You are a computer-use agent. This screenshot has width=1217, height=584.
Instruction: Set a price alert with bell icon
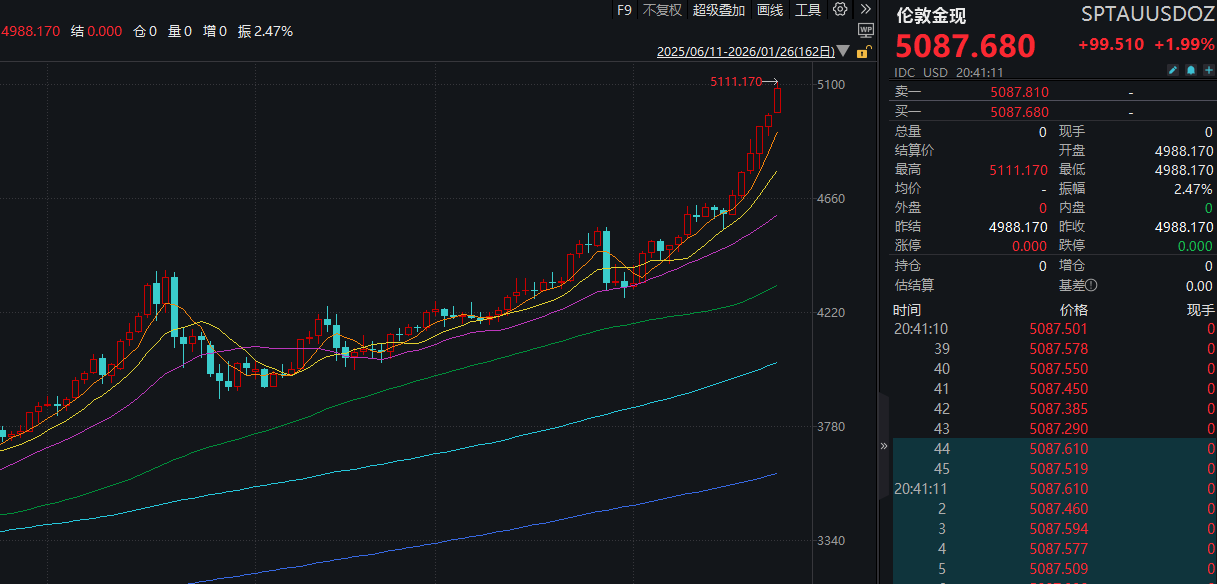[x=1191, y=71]
